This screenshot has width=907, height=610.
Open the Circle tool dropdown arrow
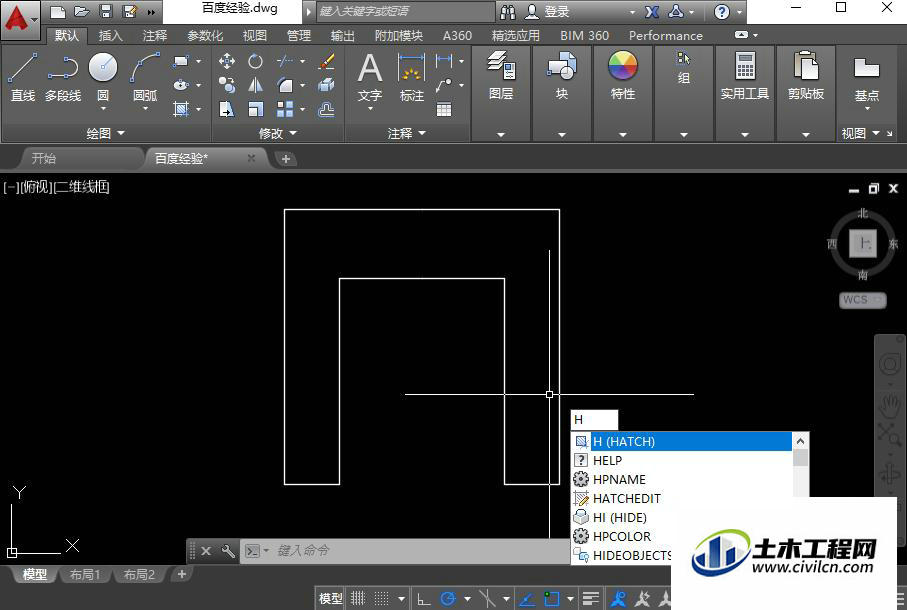tap(103, 108)
